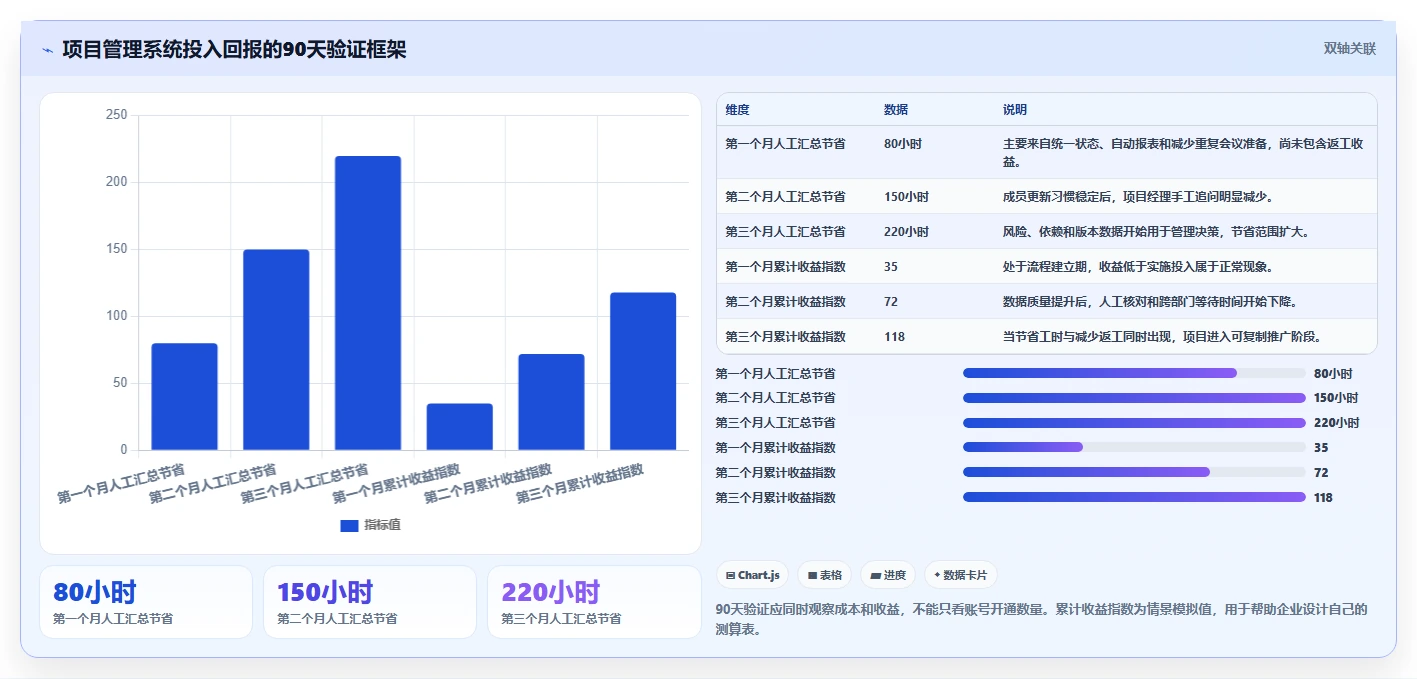Click the shortest chart bar, 第一个月累计收益指数

460,427
